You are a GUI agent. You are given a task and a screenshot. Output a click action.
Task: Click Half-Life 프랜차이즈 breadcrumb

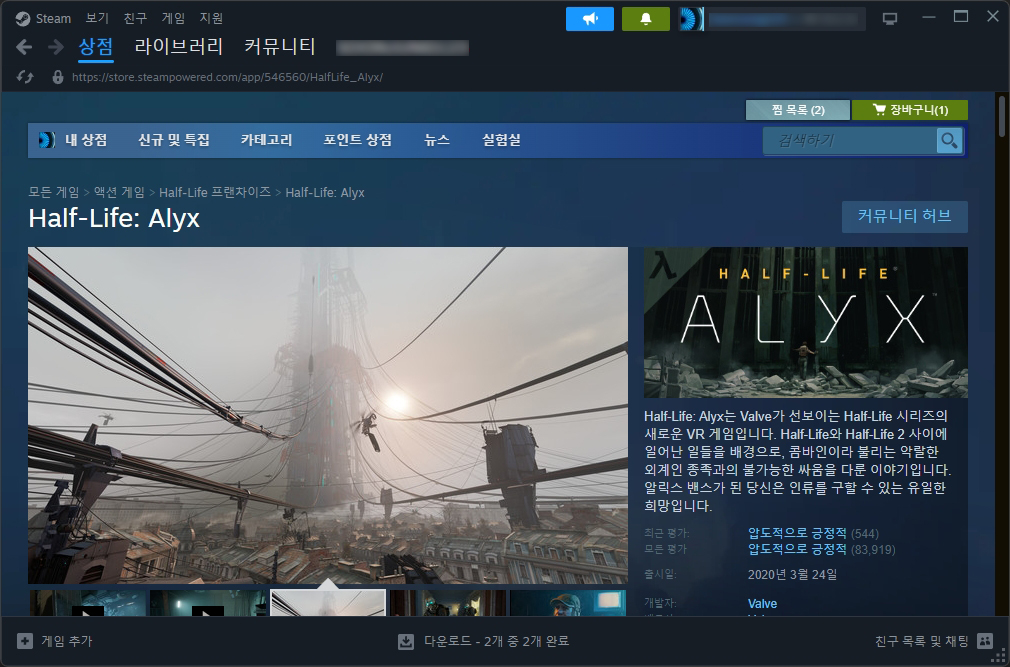pos(214,193)
